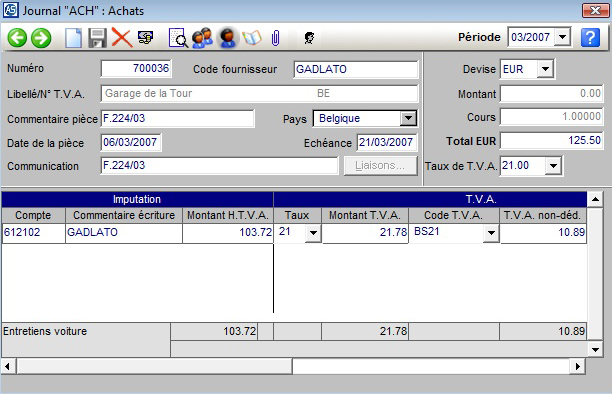Delete the entry with the red X icon
612x394 pixels.
(x=122, y=37)
